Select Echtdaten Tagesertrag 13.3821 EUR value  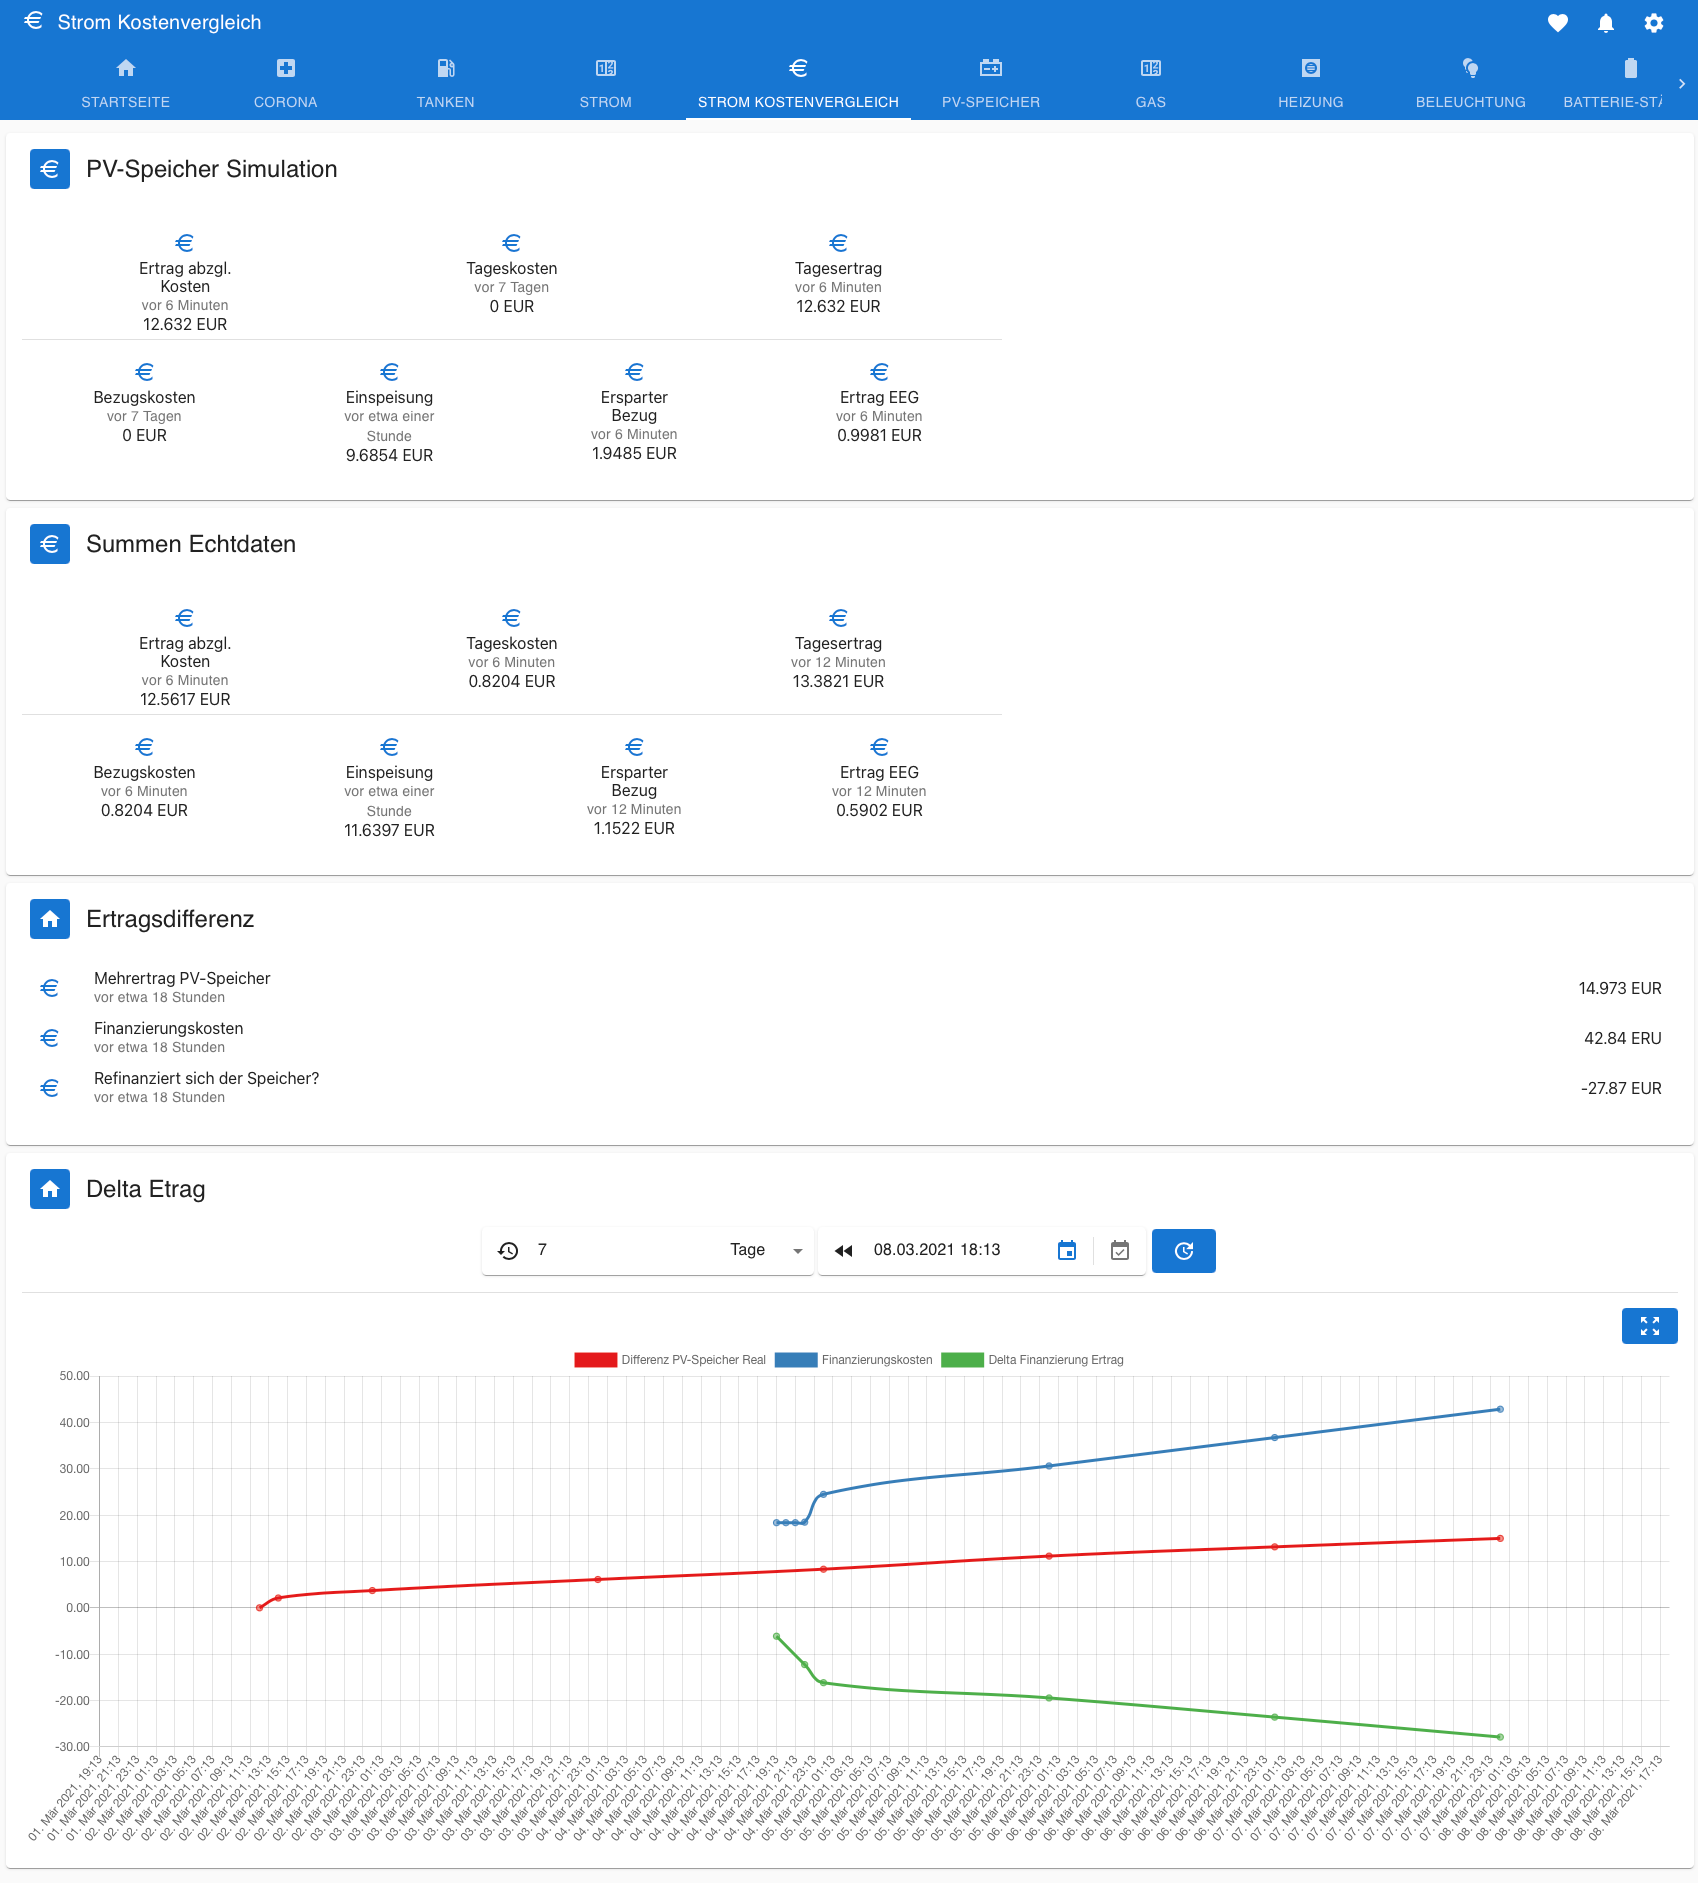(x=839, y=681)
